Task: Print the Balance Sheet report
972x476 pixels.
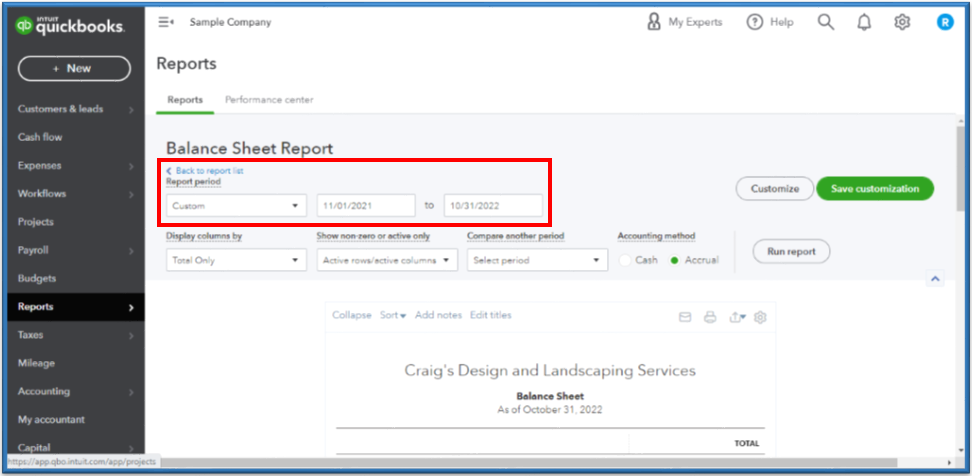Action: pyautogui.click(x=710, y=317)
